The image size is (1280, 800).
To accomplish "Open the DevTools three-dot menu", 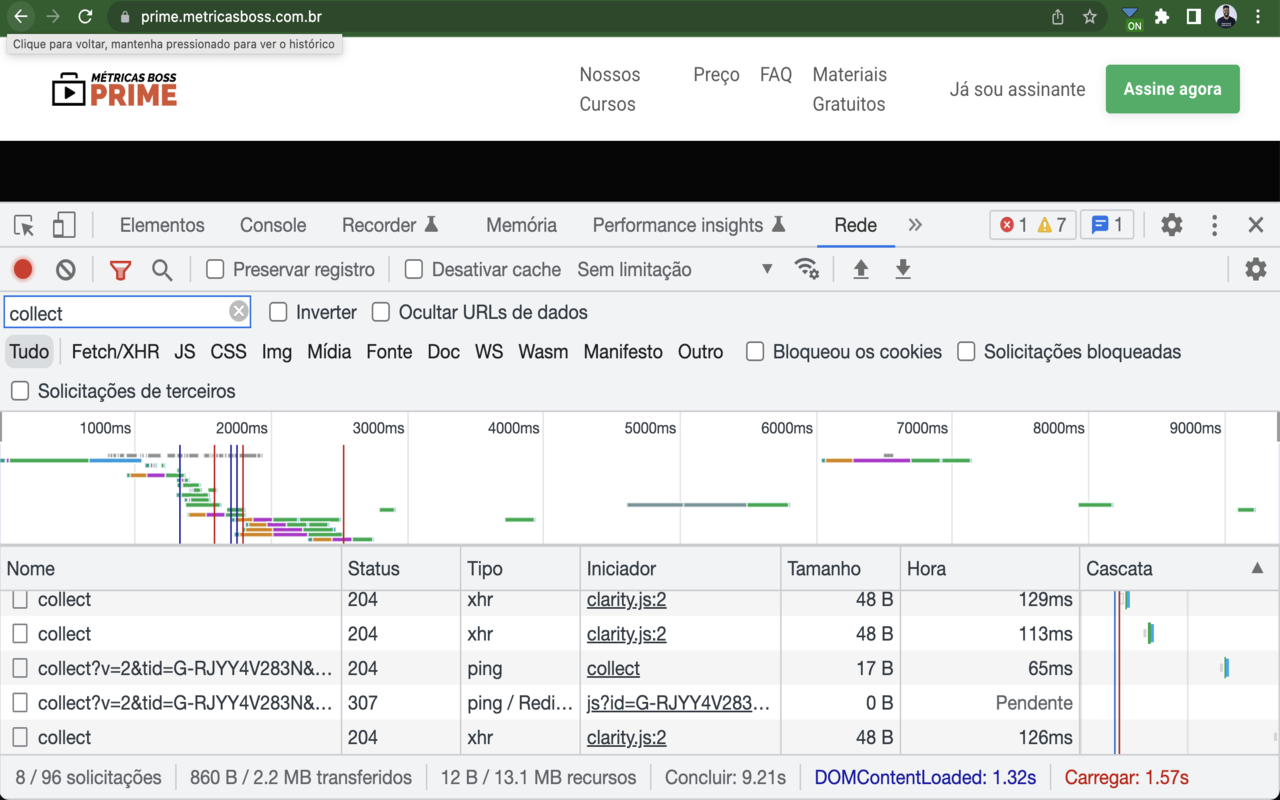I will (1213, 225).
